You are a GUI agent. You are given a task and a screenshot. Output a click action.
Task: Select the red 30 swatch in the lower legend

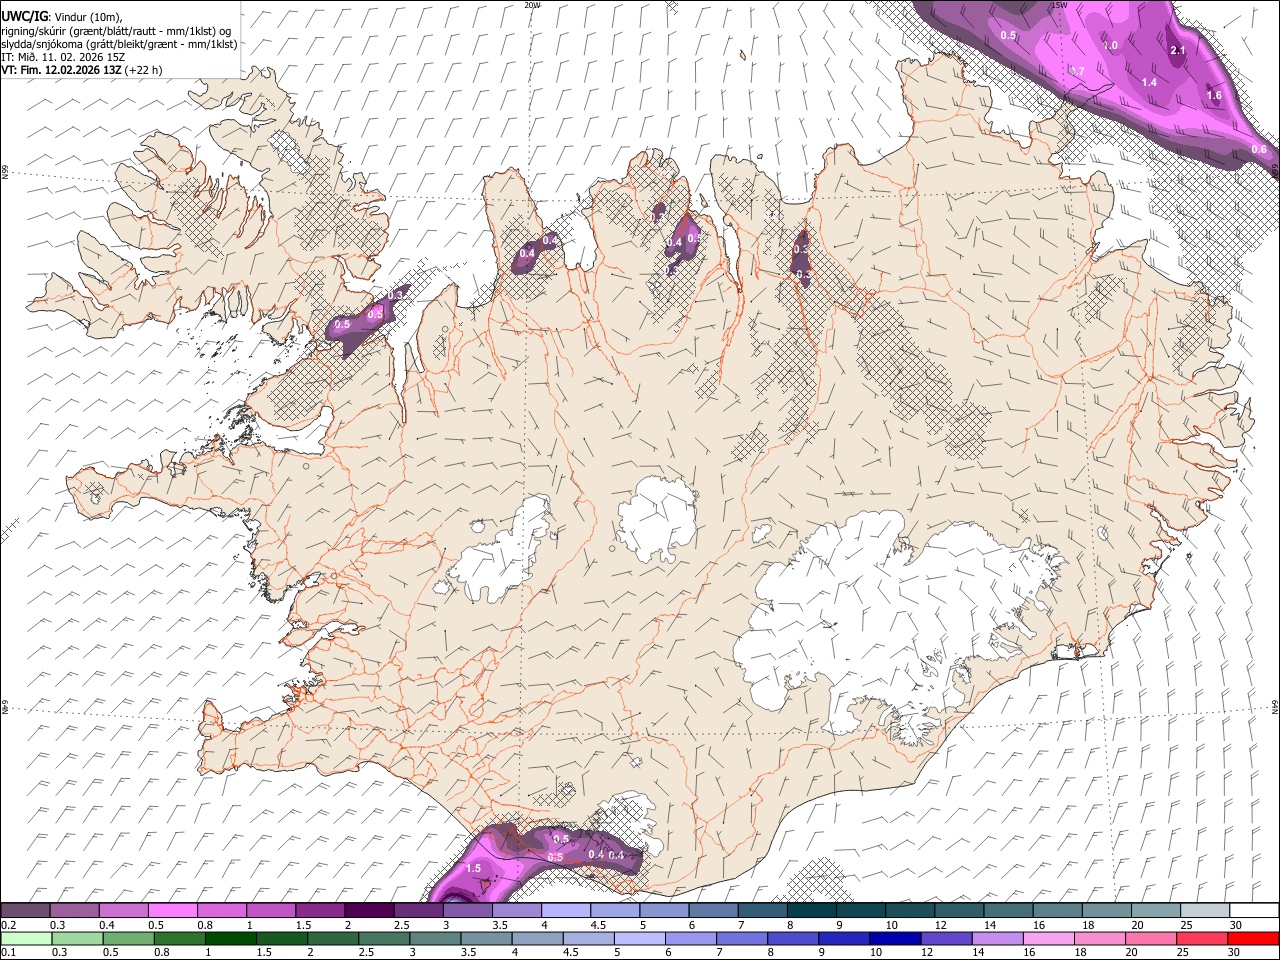(x=1252, y=939)
